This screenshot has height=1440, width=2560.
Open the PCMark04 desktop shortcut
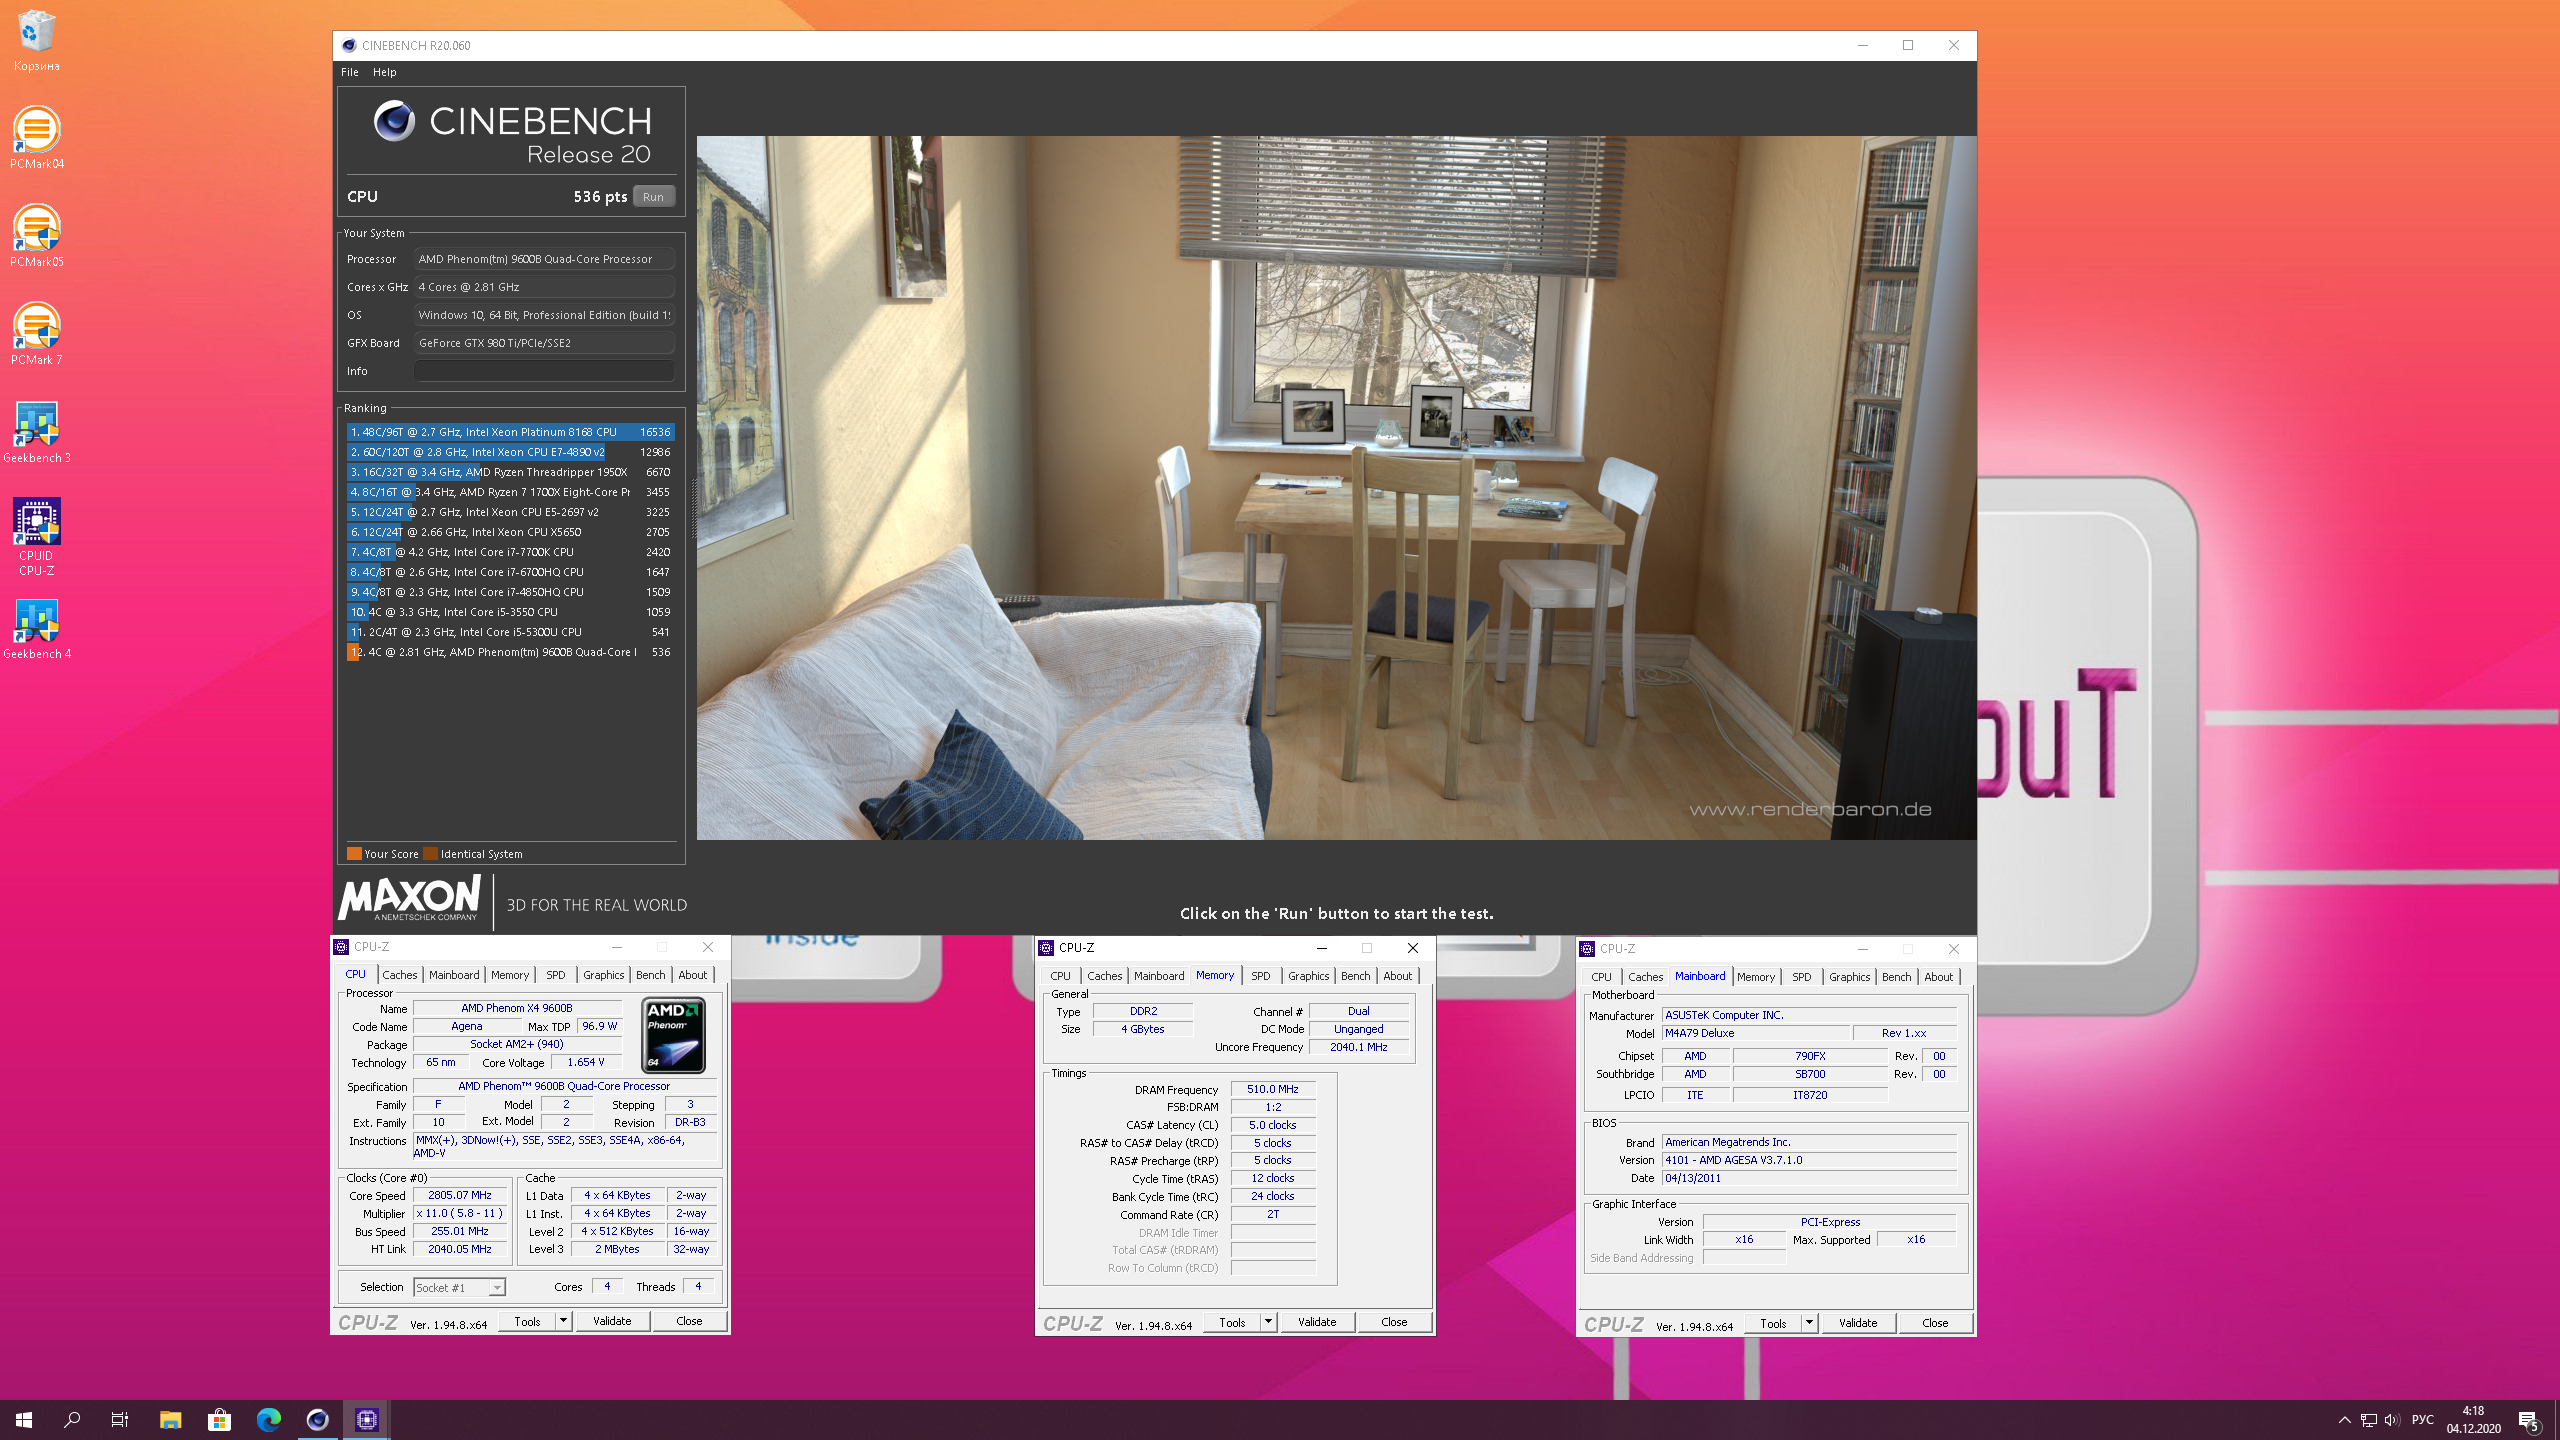pyautogui.click(x=37, y=138)
